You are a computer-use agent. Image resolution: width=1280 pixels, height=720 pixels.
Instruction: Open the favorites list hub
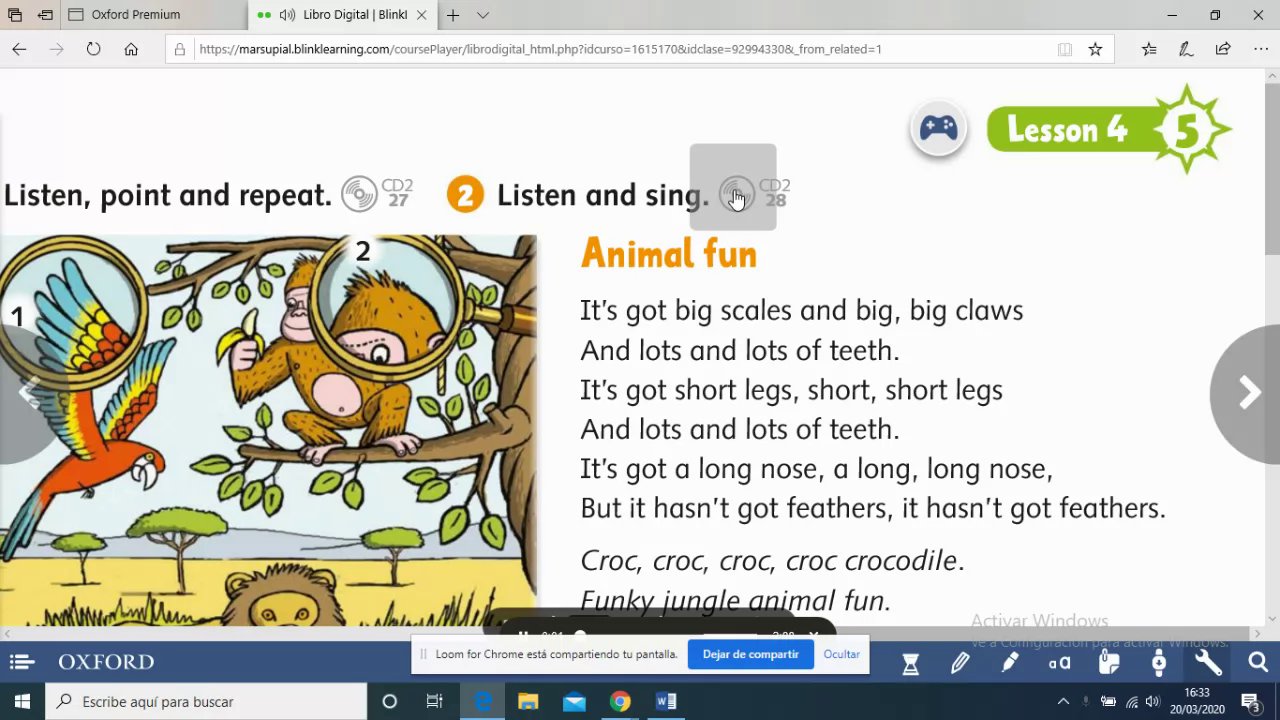1149,49
